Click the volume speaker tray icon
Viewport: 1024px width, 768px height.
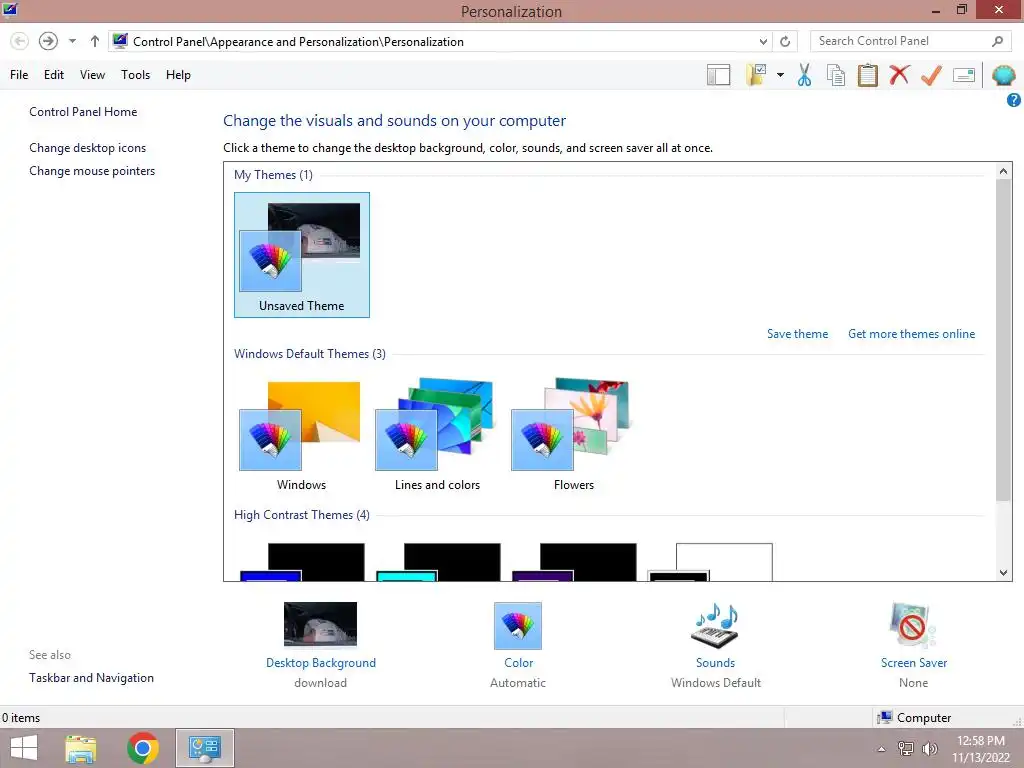(929, 749)
